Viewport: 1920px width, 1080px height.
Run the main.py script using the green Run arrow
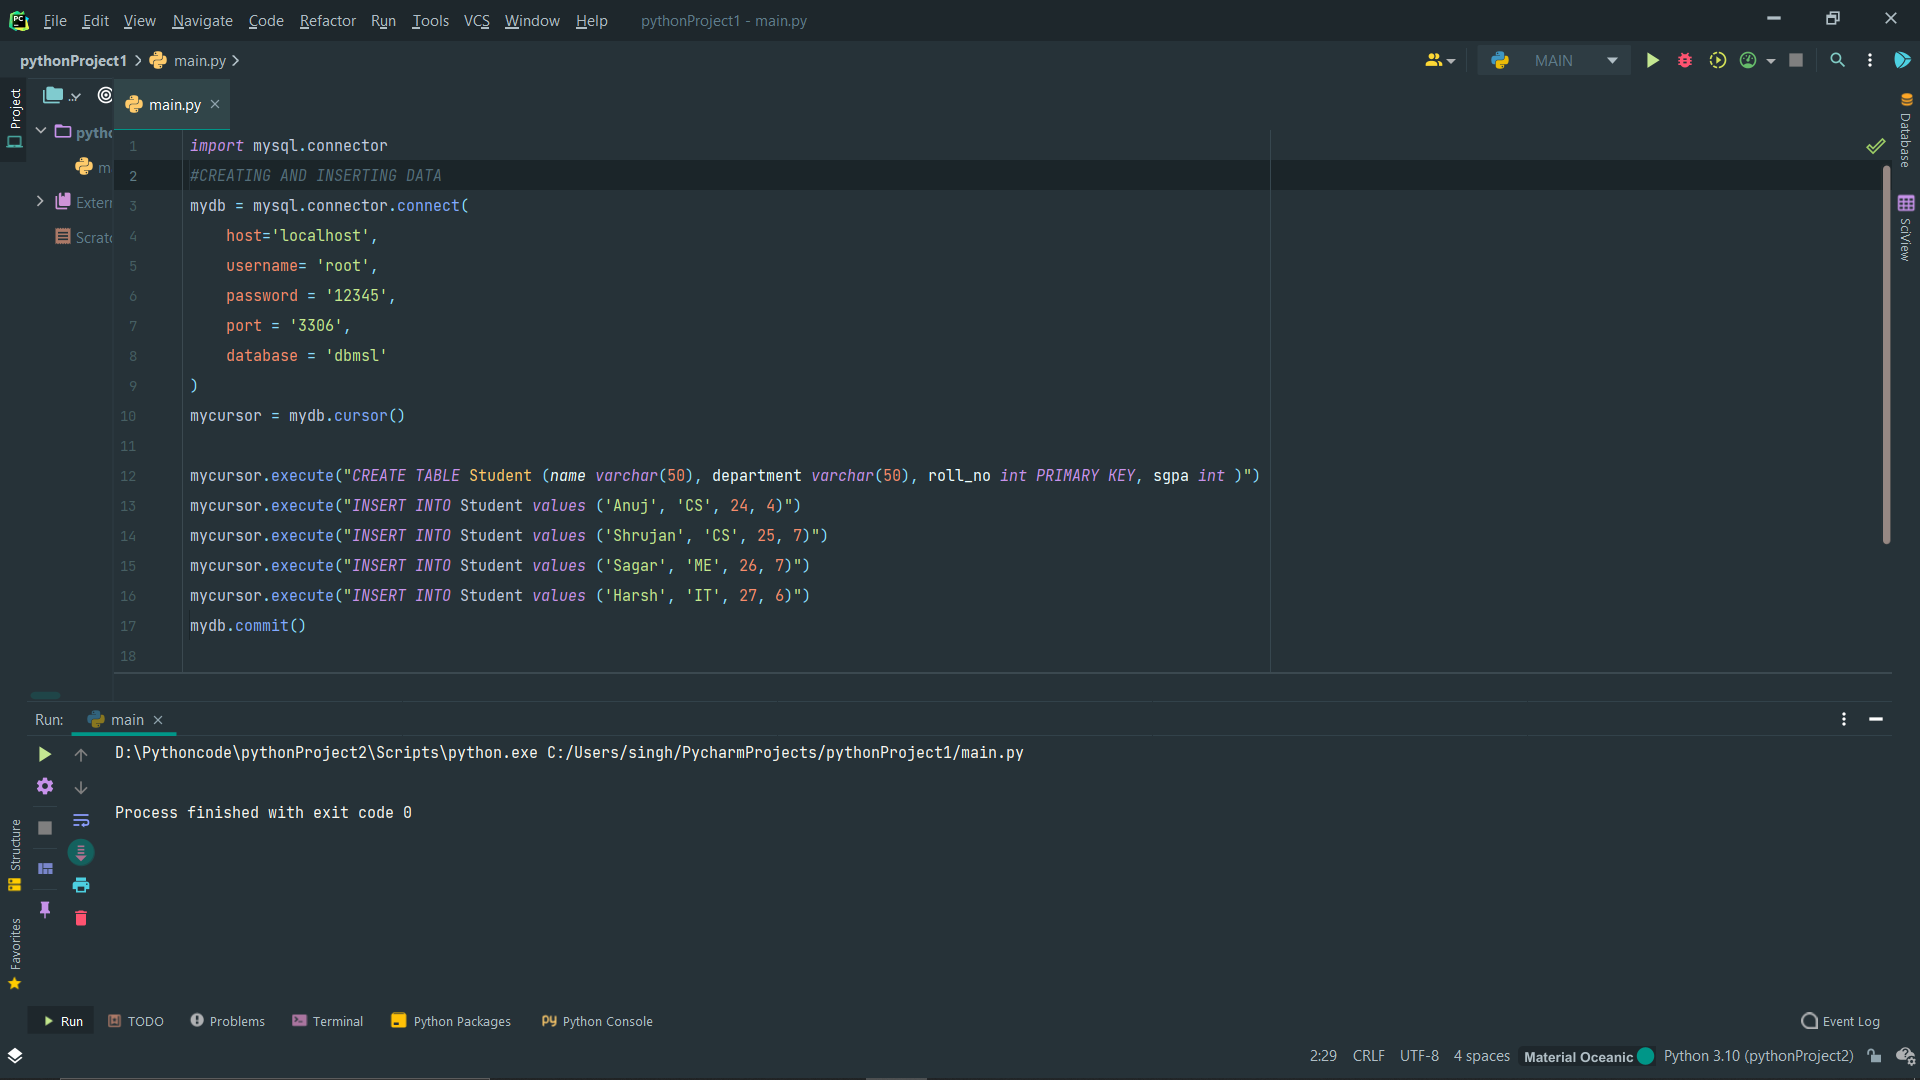tap(1652, 60)
